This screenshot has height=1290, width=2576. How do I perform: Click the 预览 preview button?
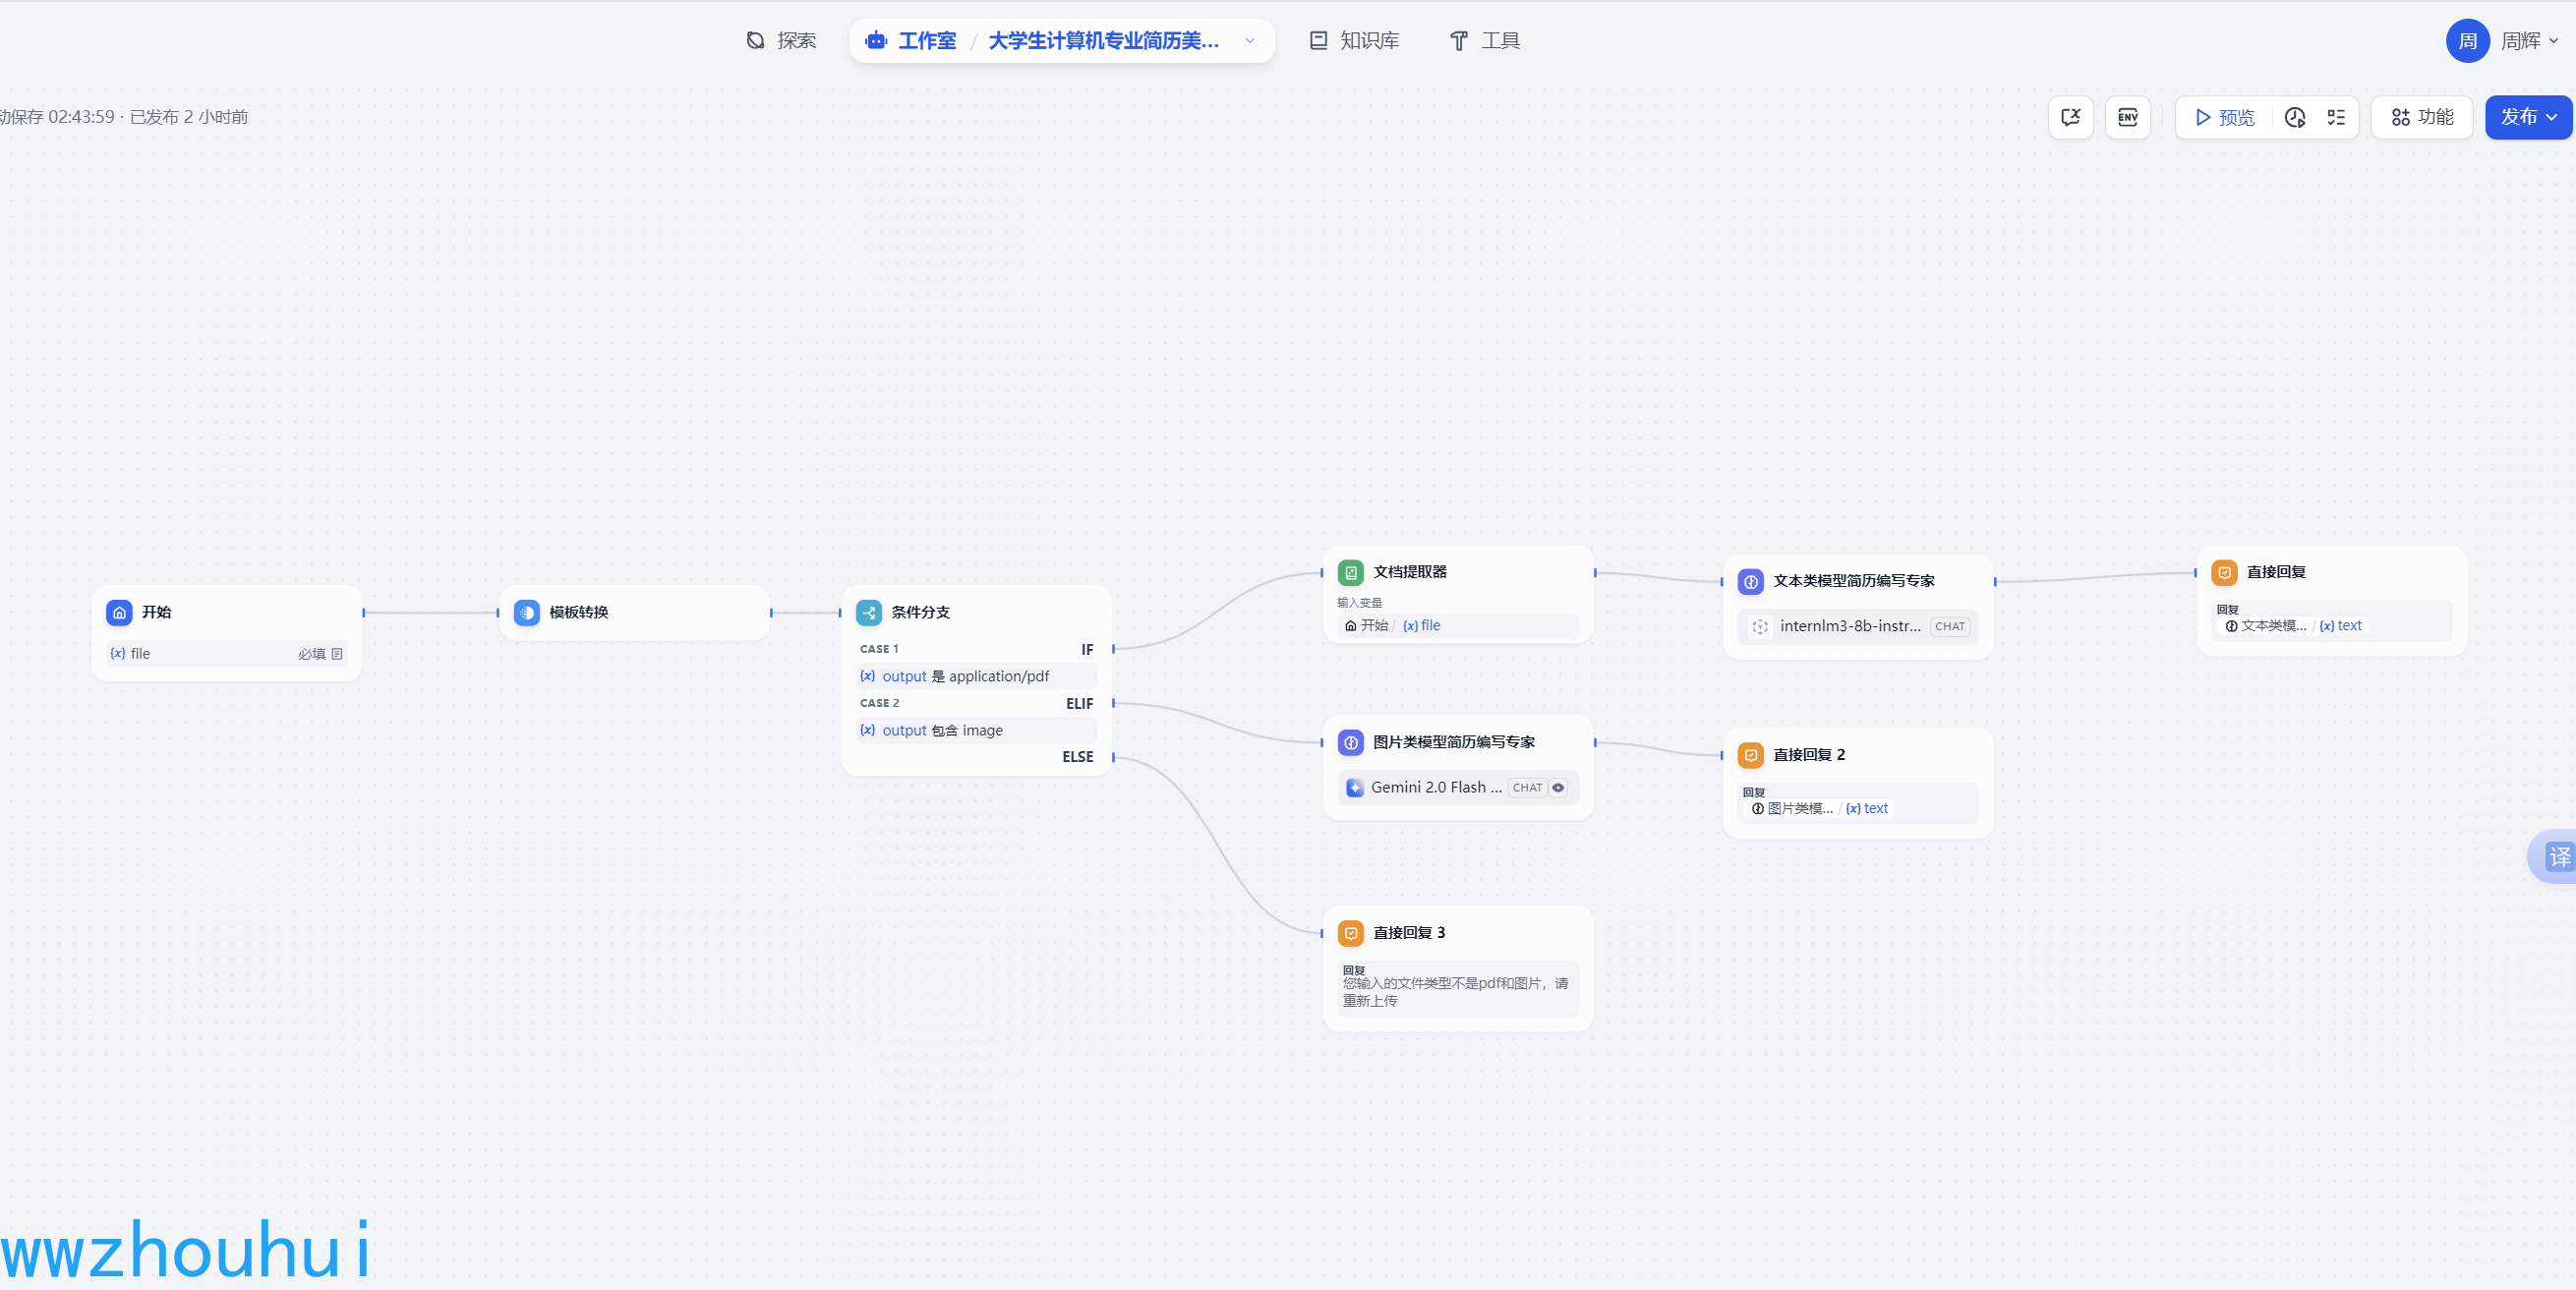click(2224, 118)
